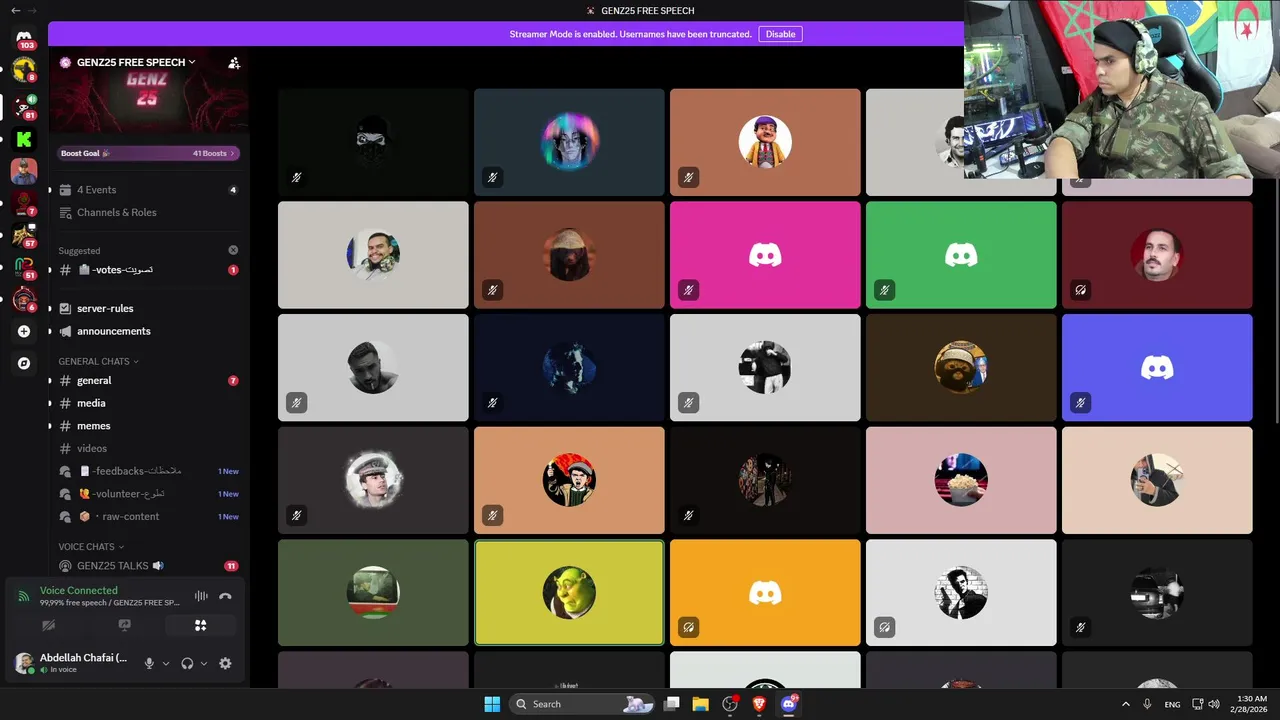Image resolution: width=1280 pixels, height=720 pixels.
Task: Select the media text channel
Action: 148,403
